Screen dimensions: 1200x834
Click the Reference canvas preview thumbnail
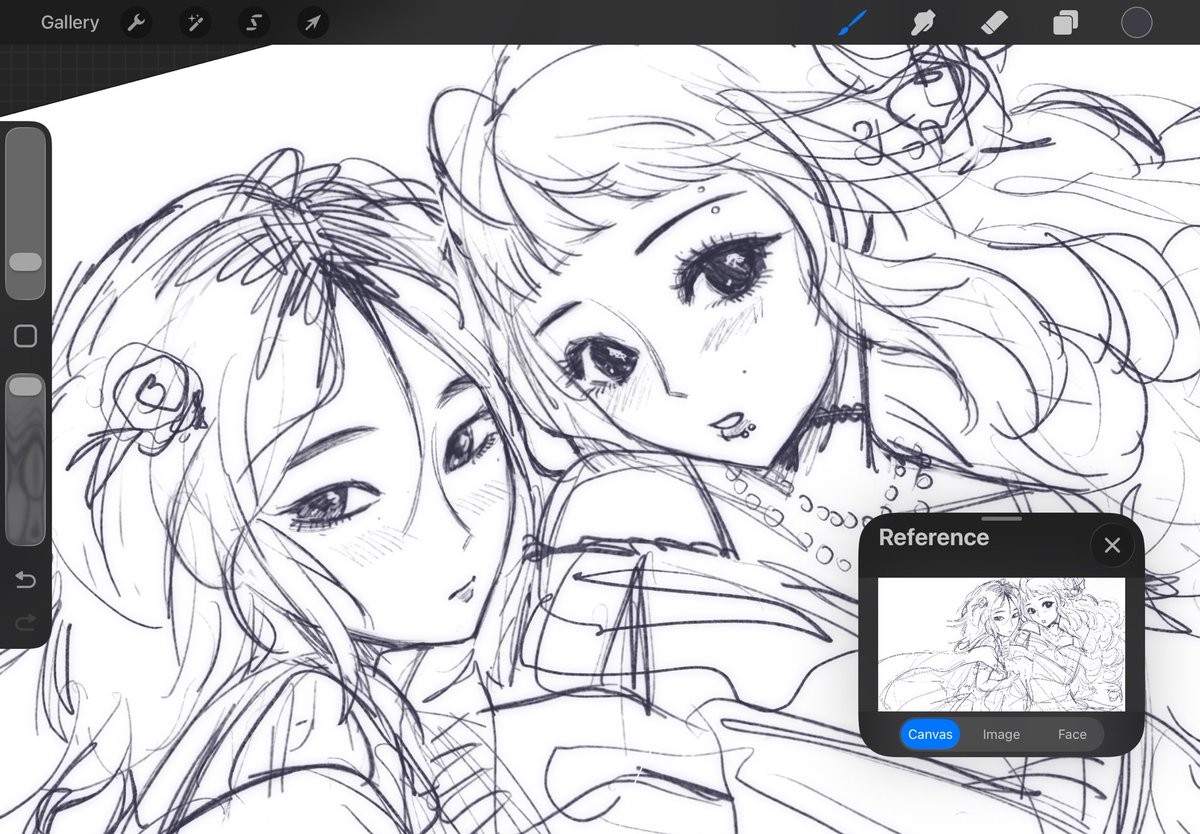[x=1001, y=644]
